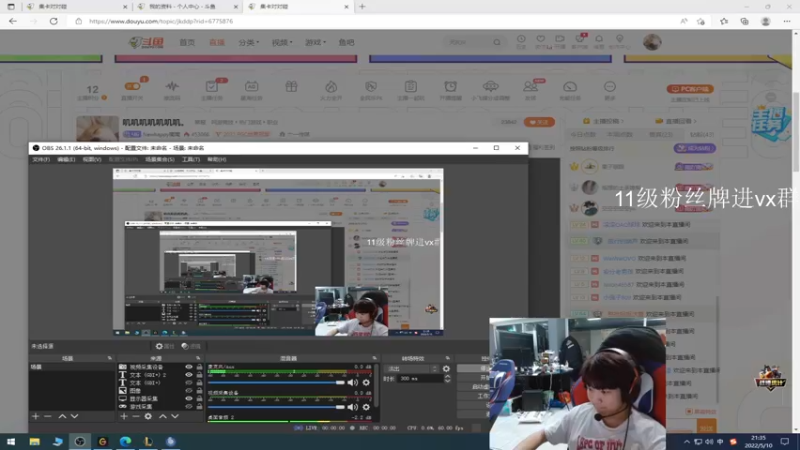
Task: Click the orange PC客户端 button
Action: point(690,89)
